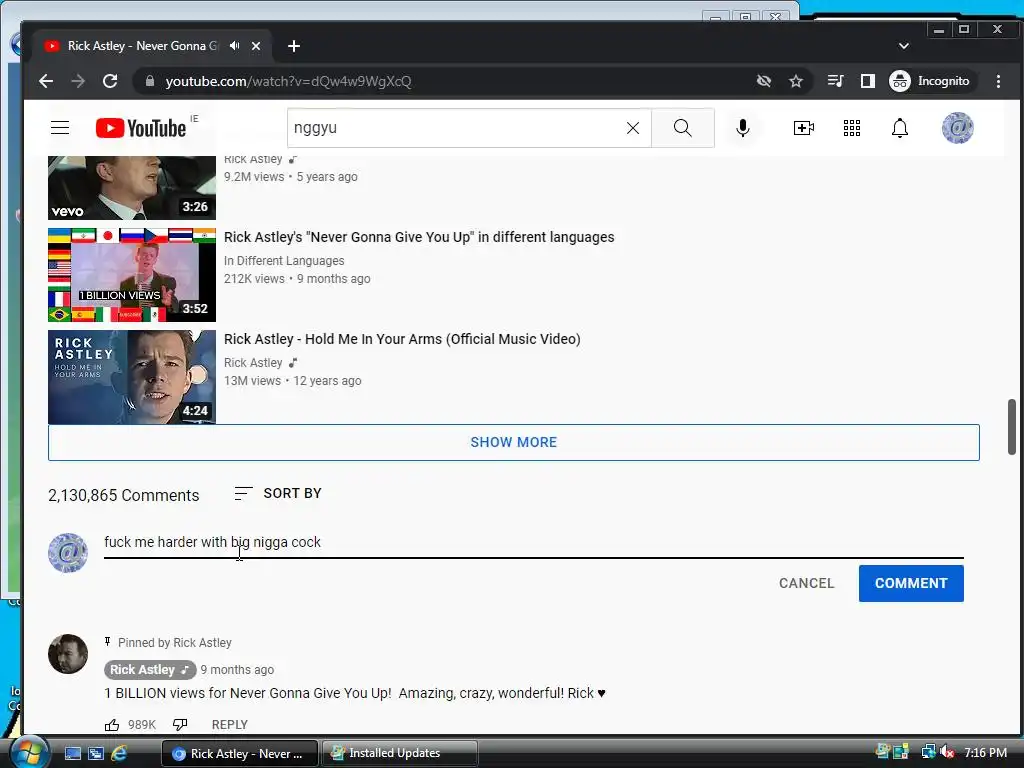Open the vevo 3:26 video thumbnail
The width and height of the screenshot is (1024, 768).
pyautogui.click(x=132, y=187)
